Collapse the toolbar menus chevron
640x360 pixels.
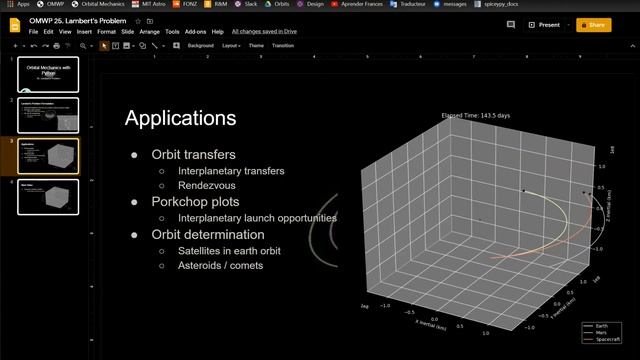tap(633, 46)
